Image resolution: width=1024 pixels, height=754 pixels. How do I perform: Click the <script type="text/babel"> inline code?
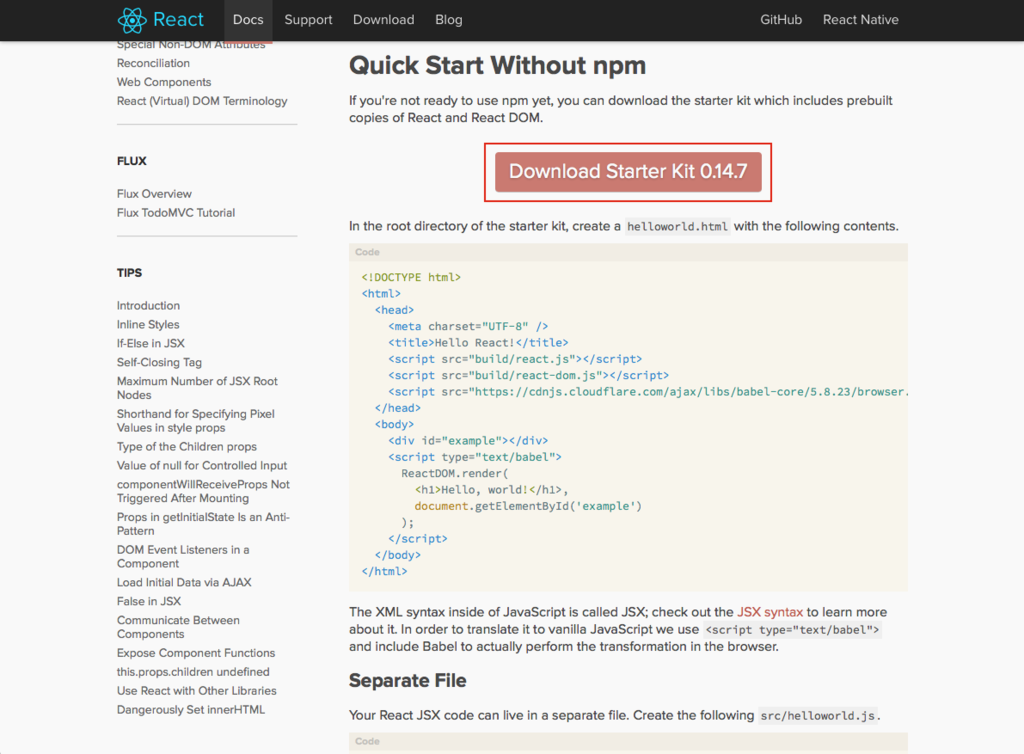click(x=793, y=630)
